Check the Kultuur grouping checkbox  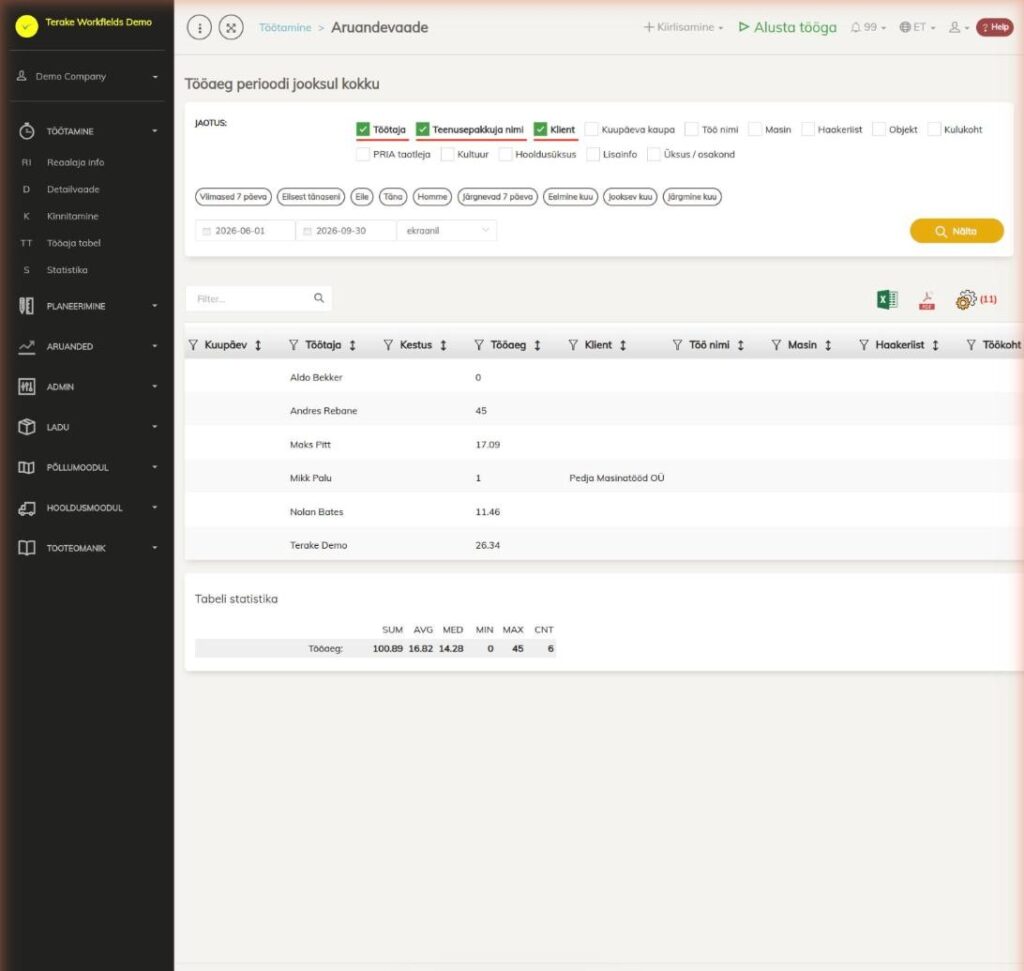click(447, 154)
